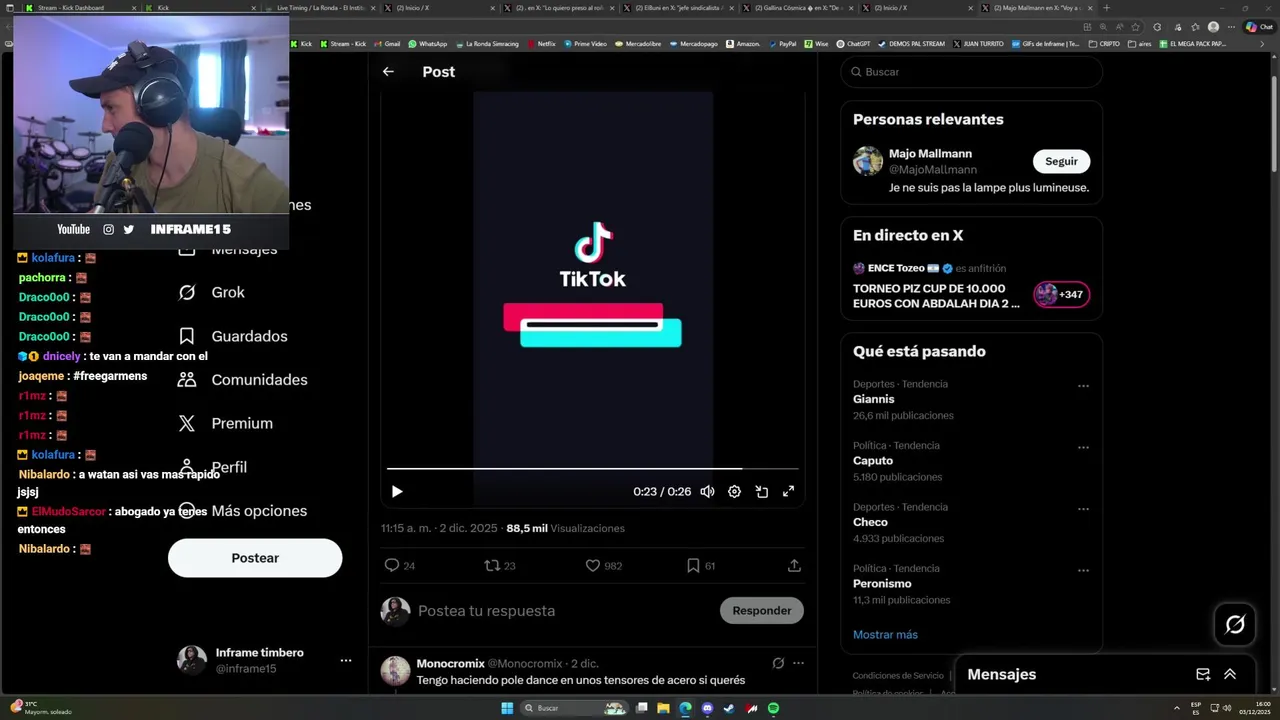Go back using the Post arrow

[388, 72]
